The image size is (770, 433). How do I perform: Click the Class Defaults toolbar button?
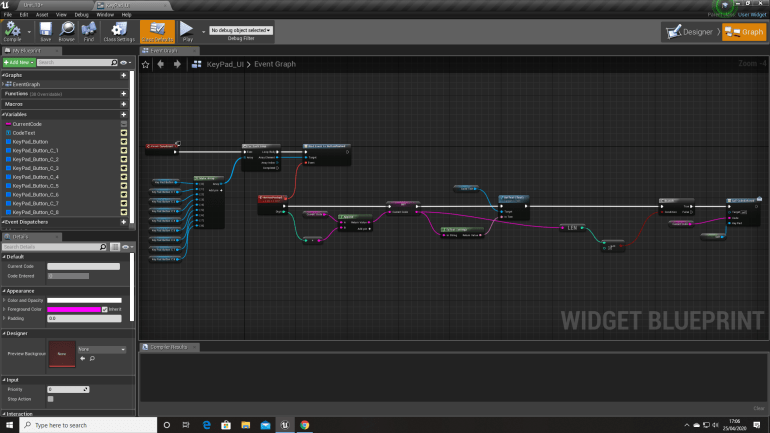(x=157, y=31)
